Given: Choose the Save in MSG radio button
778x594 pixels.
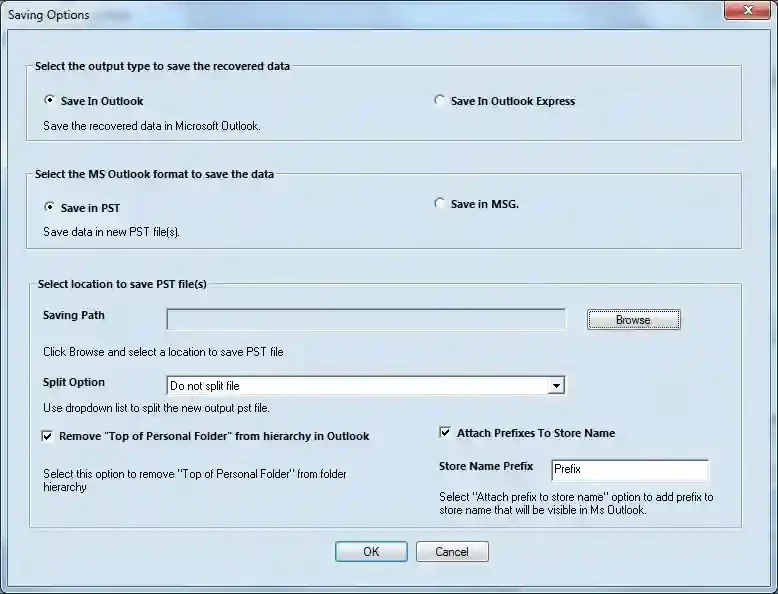Looking at the screenshot, I should (439, 204).
